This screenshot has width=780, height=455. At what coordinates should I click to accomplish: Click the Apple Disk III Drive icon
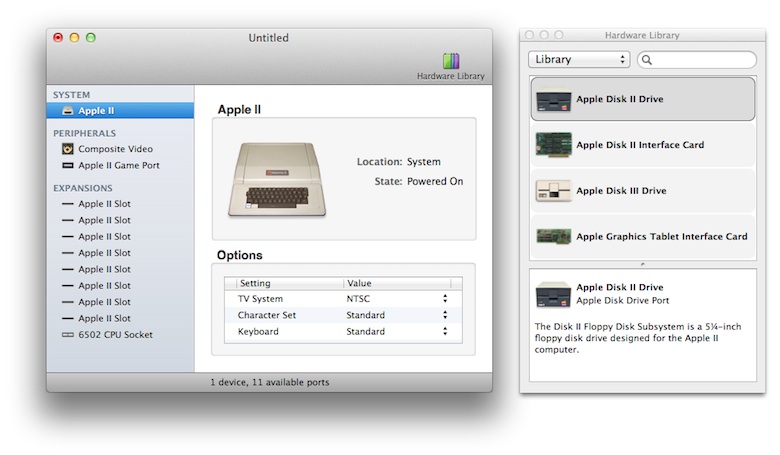point(553,190)
